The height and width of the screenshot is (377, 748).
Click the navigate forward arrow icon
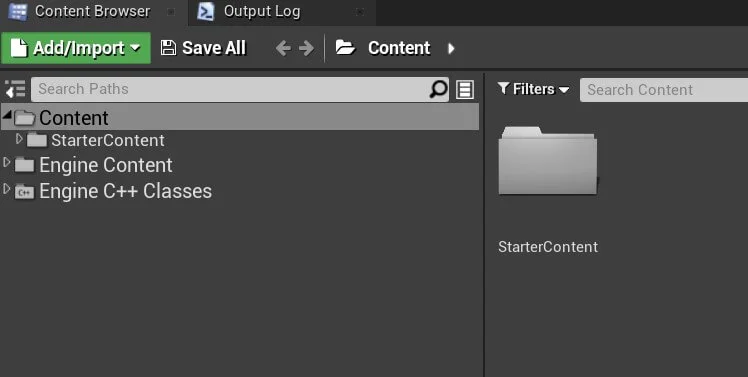coord(306,48)
